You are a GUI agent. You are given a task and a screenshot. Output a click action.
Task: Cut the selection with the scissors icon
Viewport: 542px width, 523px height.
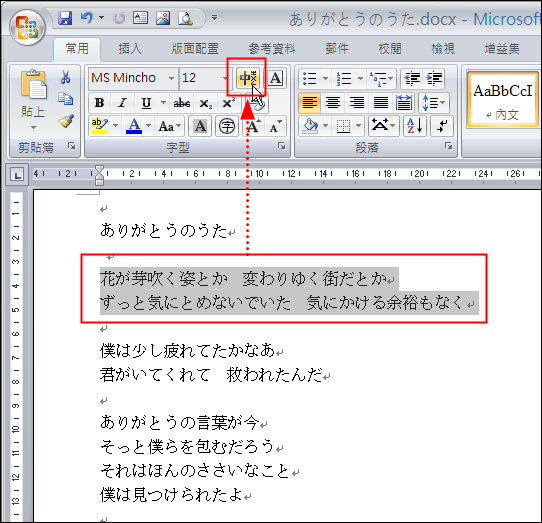click(65, 77)
